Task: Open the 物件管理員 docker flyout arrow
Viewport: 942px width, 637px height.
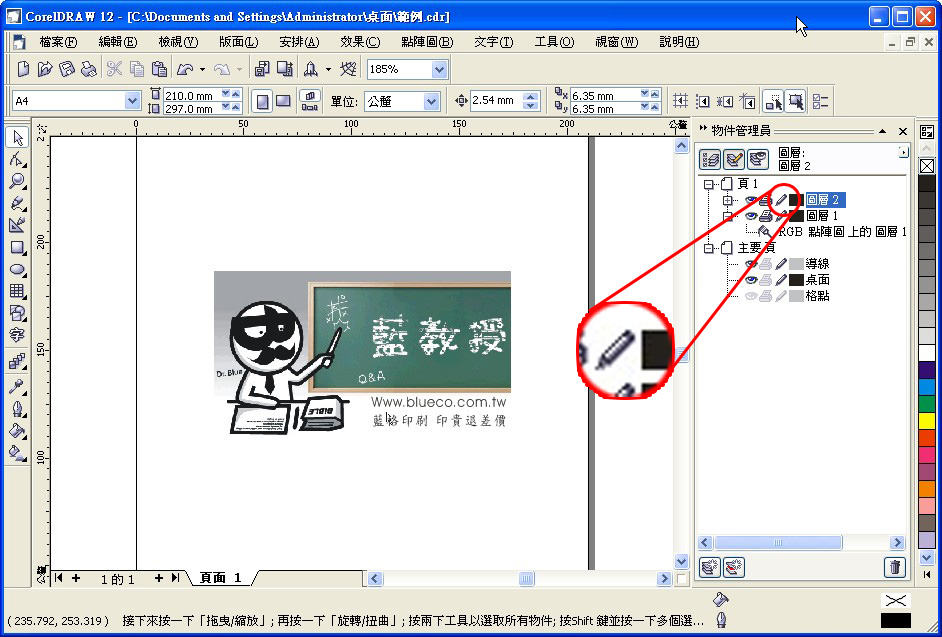Action: click(904, 153)
